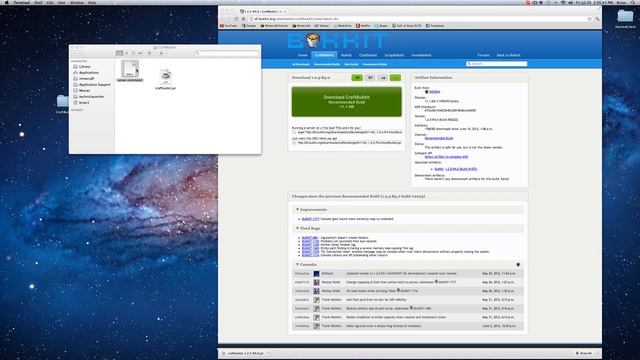Click Back to Bukkit link
Screen dimensions: 640x360
(508, 55)
